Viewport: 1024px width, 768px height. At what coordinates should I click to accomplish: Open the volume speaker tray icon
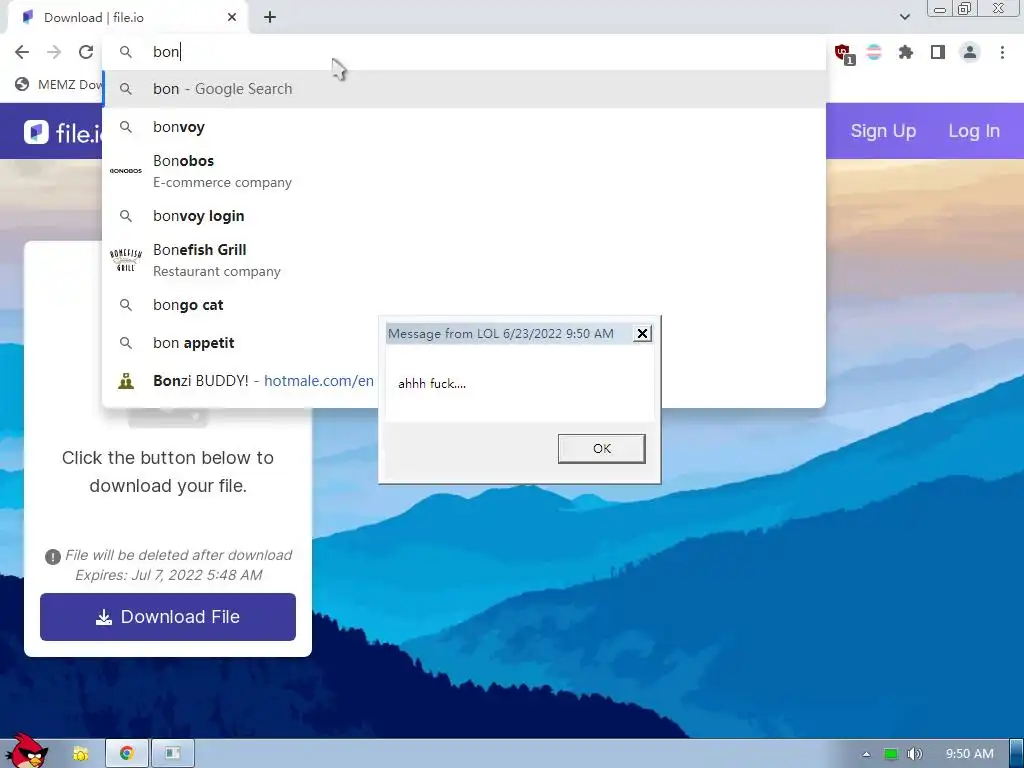click(x=915, y=754)
